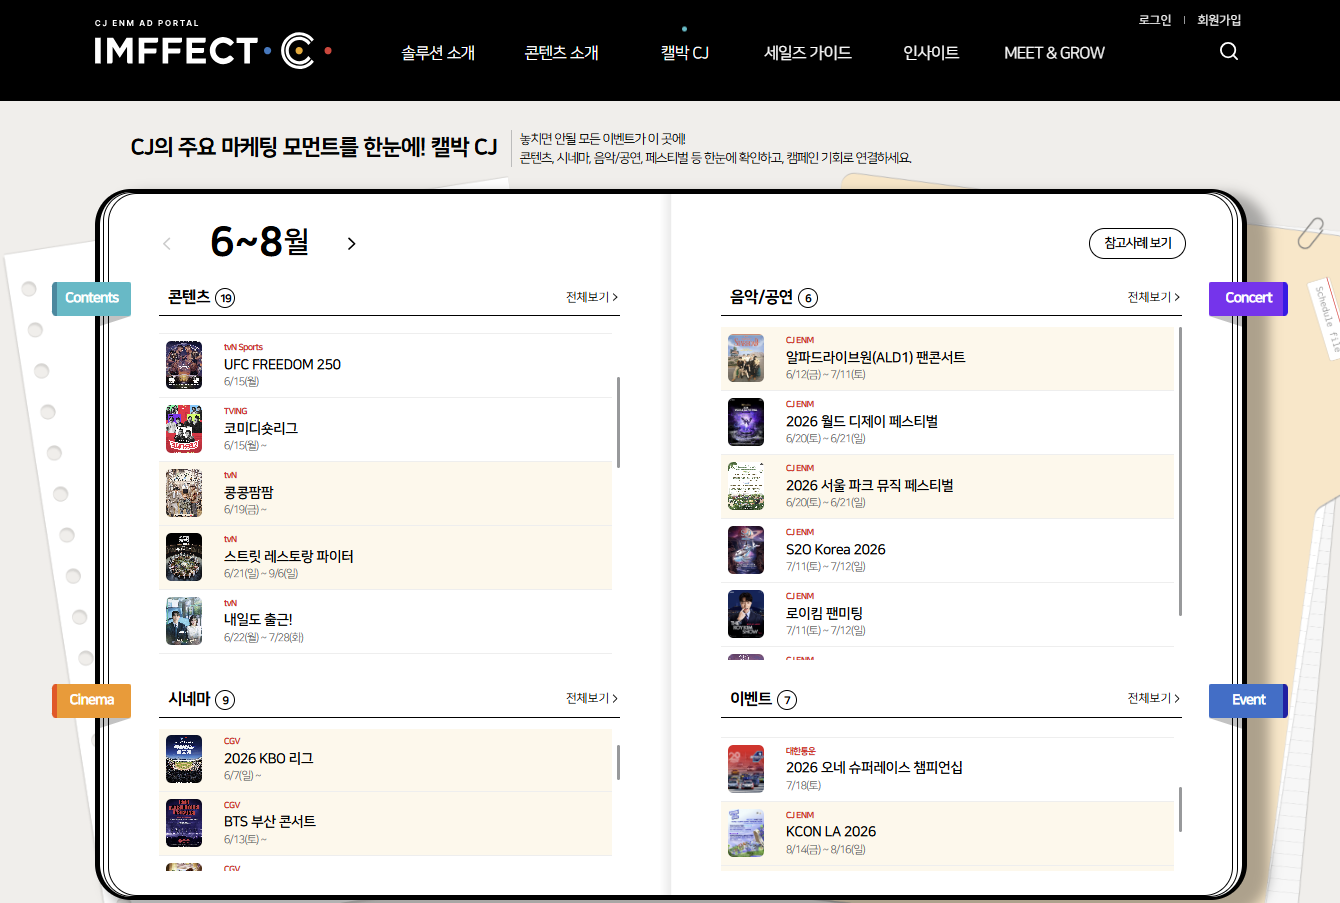Click the 참고사례 보기 button

click(1137, 243)
